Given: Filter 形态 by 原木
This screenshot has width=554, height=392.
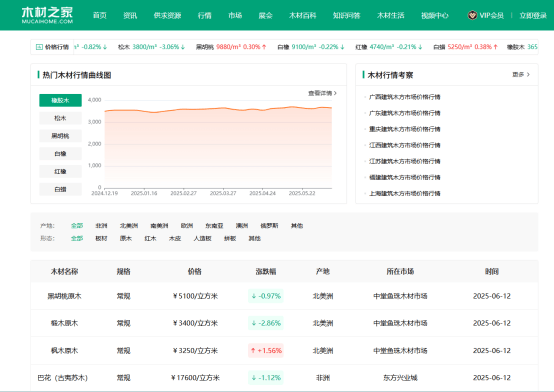Looking at the screenshot, I should pos(126,238).
